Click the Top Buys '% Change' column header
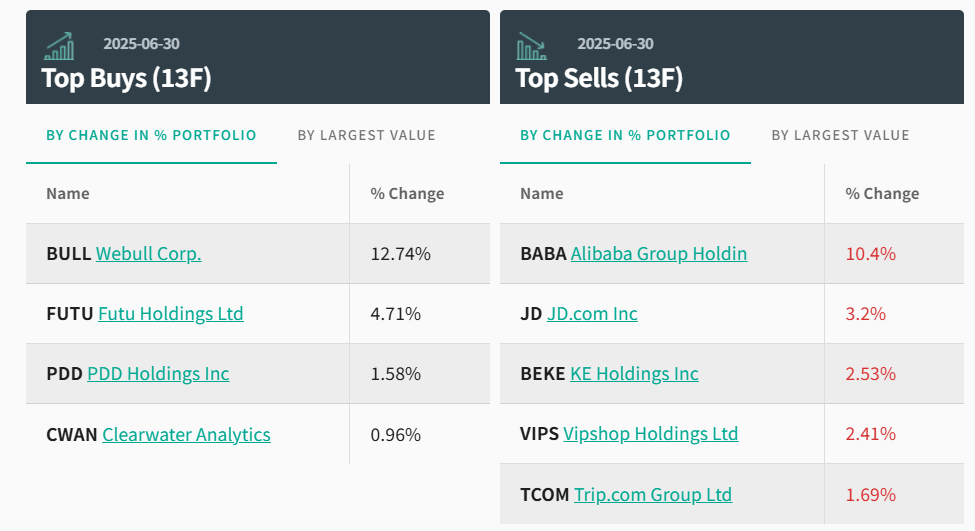 pyautogui.click(x=407, y=194)
